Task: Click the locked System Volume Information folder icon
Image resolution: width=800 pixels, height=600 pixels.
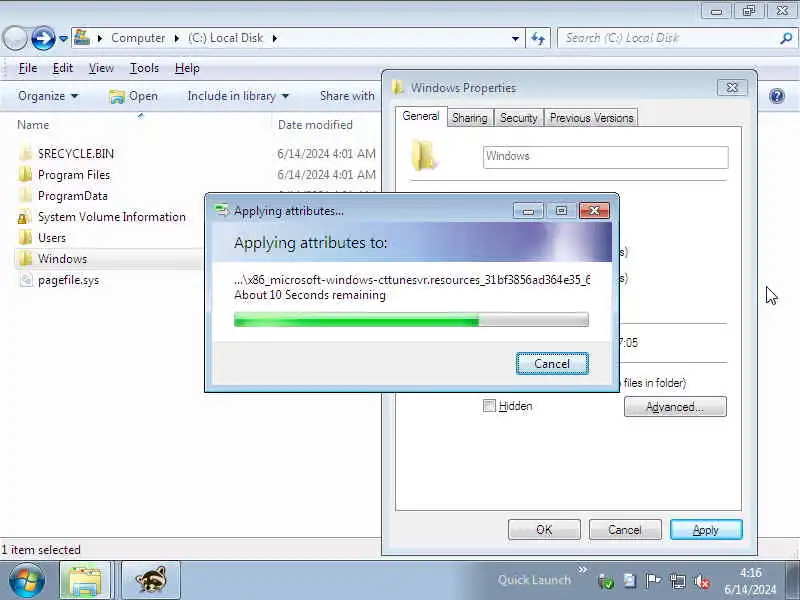Action: pyautogui.click(x=23, y=217)
